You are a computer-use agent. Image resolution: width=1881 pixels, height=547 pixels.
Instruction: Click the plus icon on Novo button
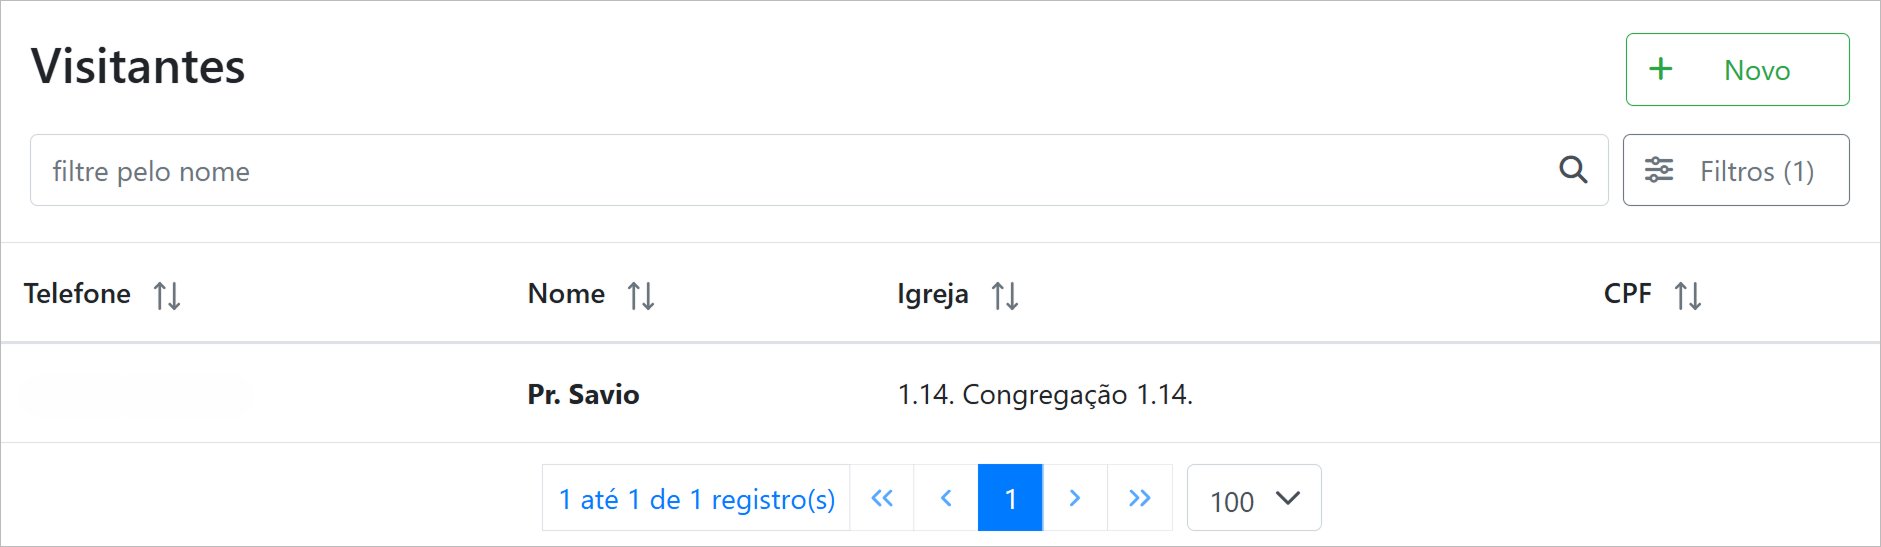point(1661,69)
